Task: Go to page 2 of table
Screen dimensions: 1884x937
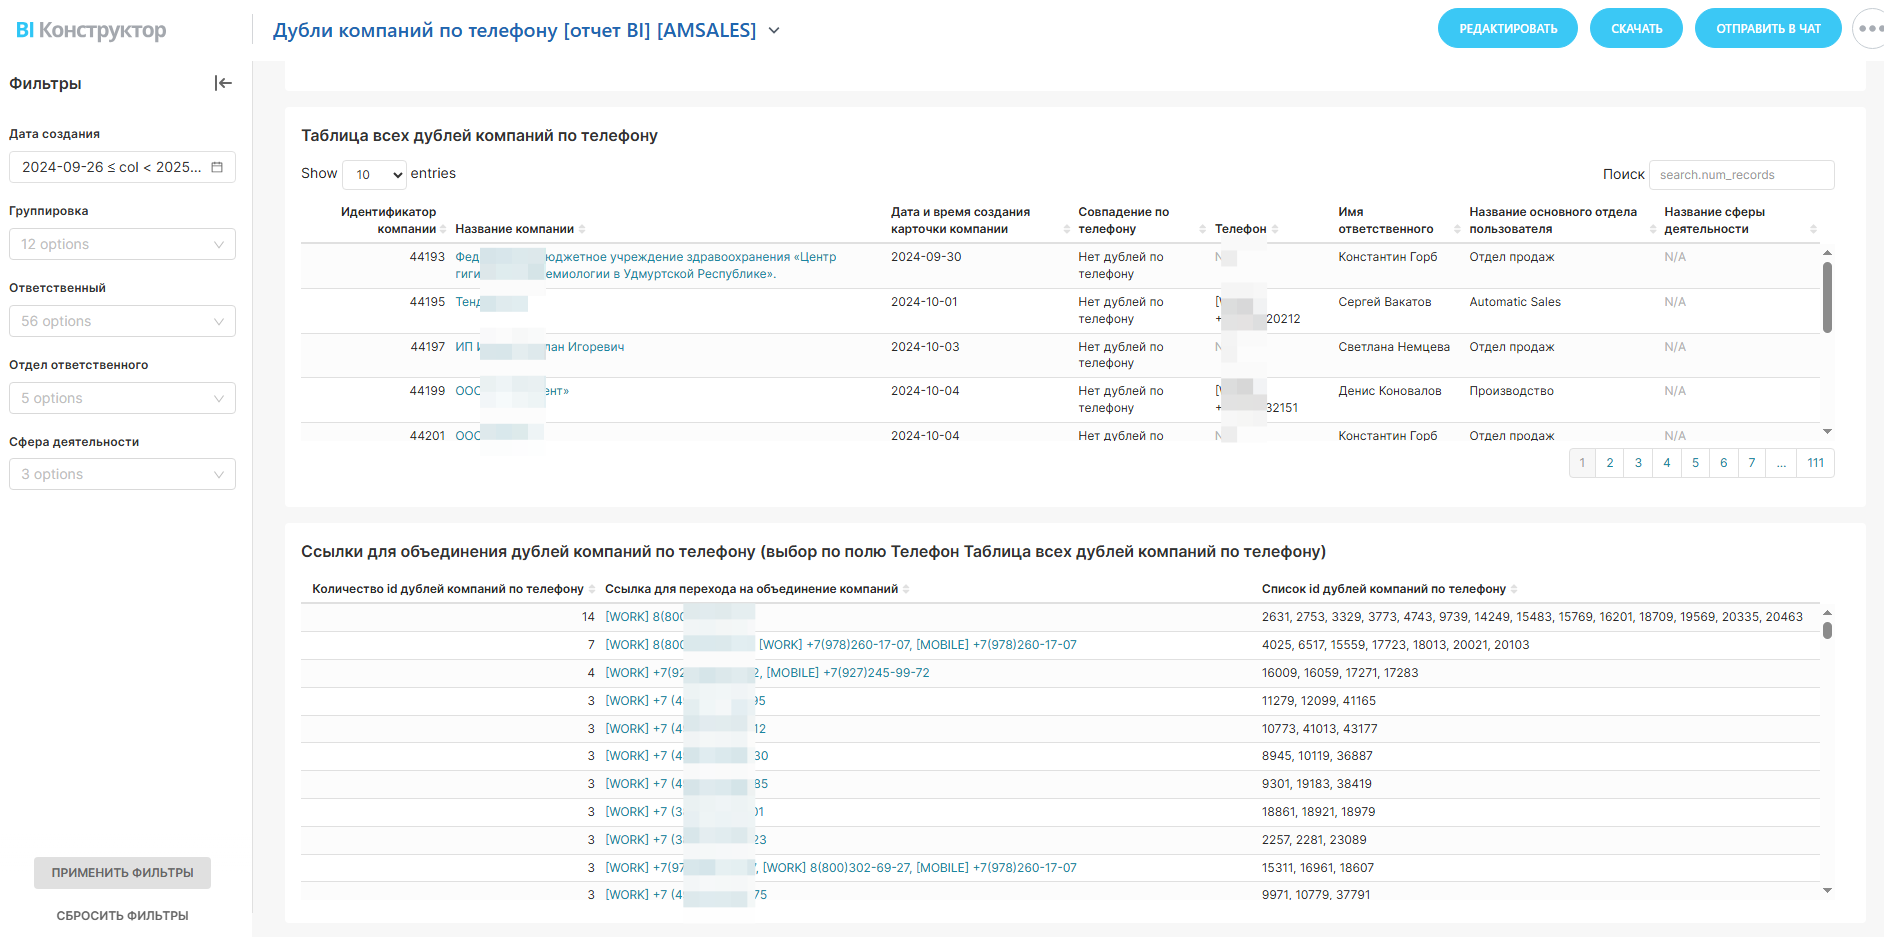Action: (1610, 463)
